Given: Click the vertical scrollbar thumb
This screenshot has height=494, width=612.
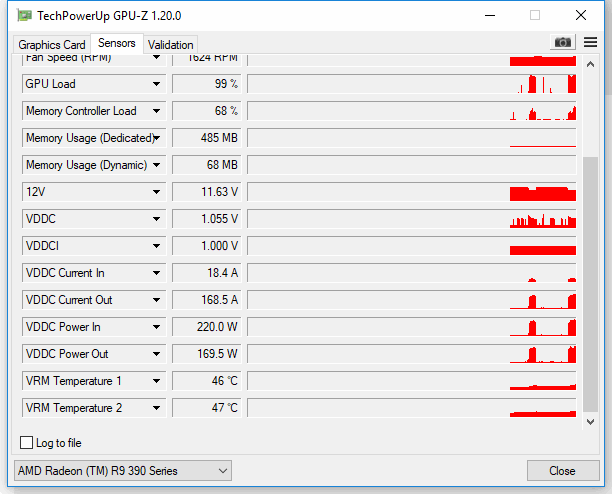Looking at the screenshot, I should click(590, 284).
